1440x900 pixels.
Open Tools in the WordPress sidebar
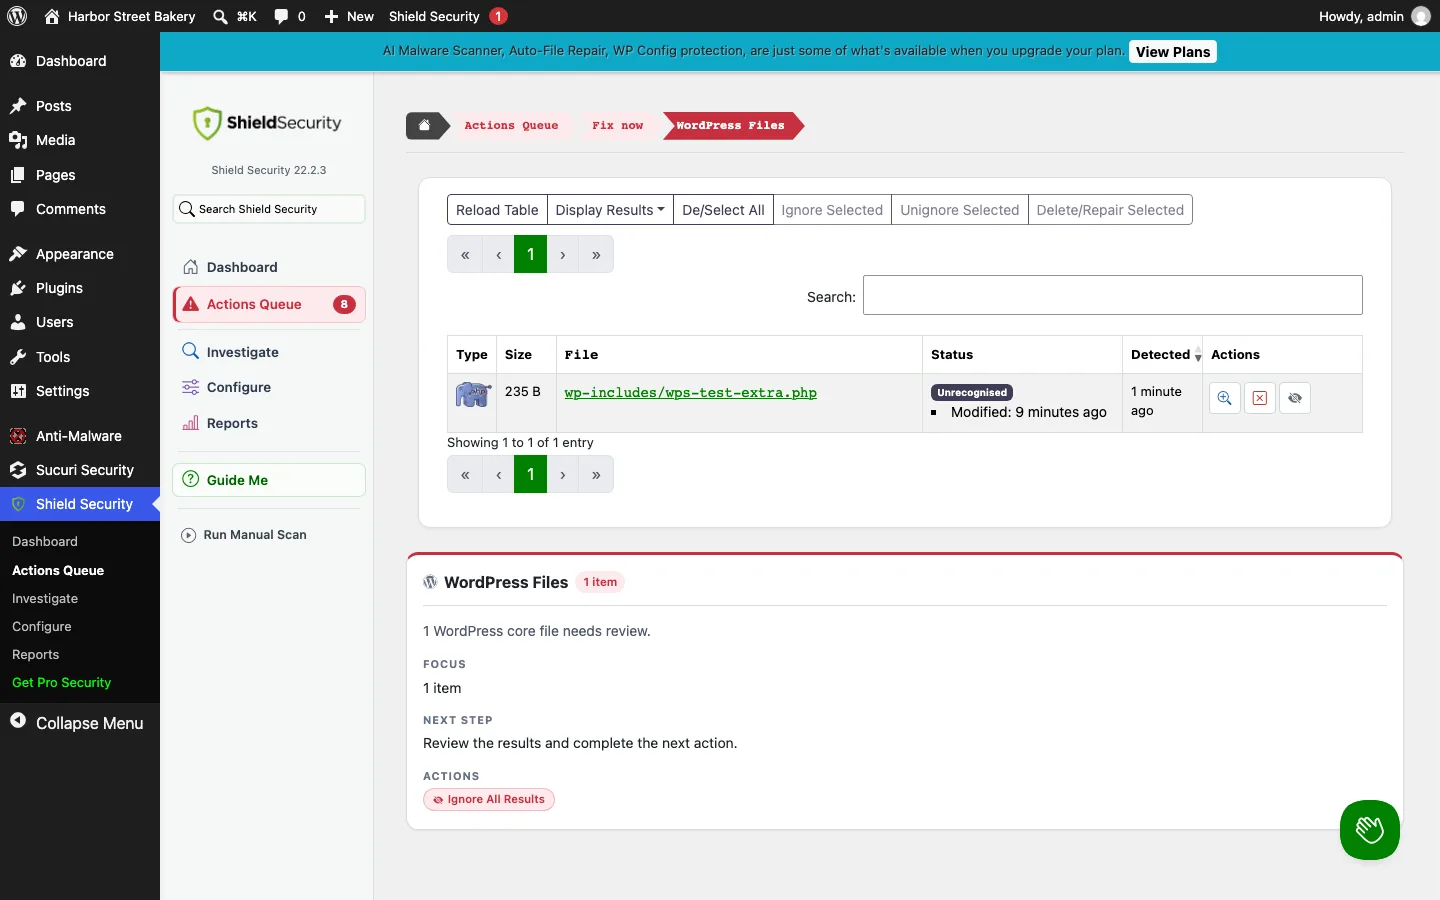tap(80, 357)
